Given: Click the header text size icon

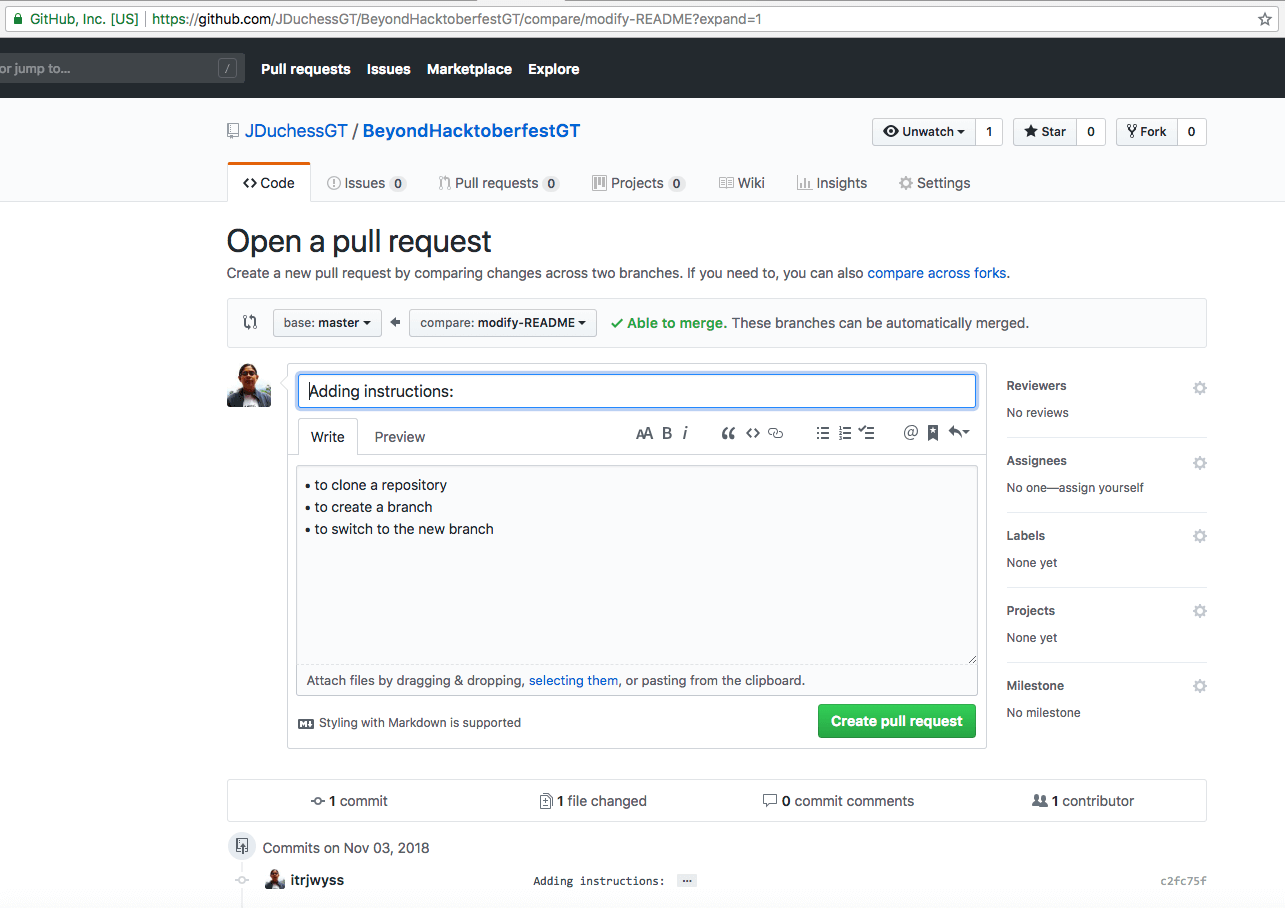Looking at the screenshot, I should (644, 433).
